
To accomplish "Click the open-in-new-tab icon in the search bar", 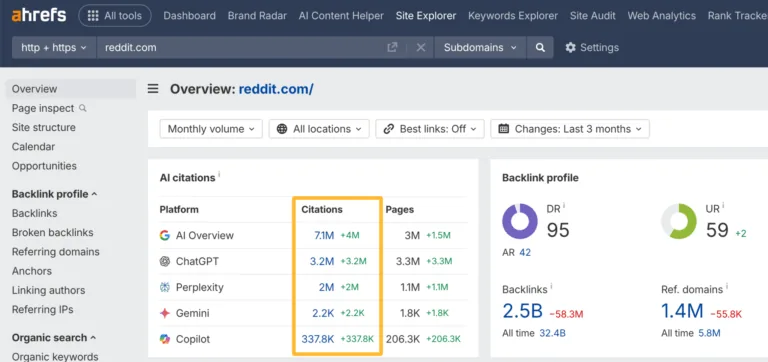I will [392, 48].
